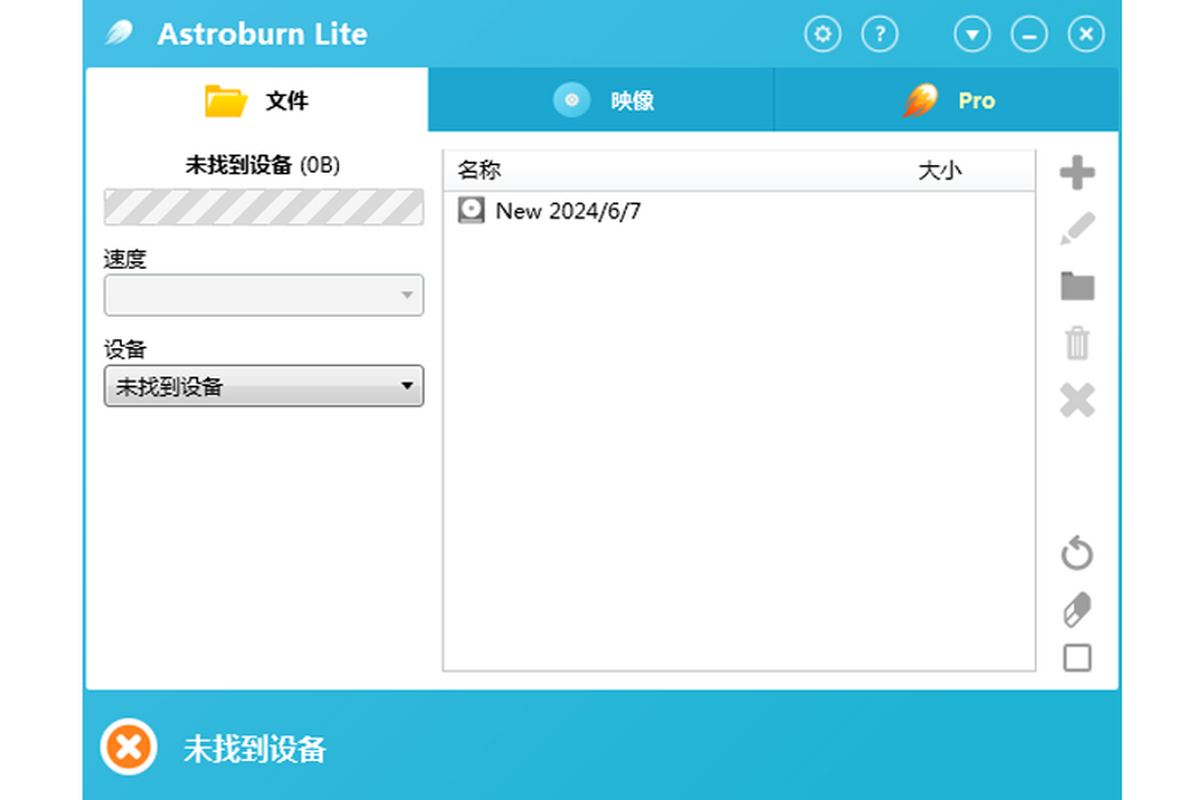Open the 速度 speed dropdown
This screenshot has height=800, width=1200.
point(264,295)
